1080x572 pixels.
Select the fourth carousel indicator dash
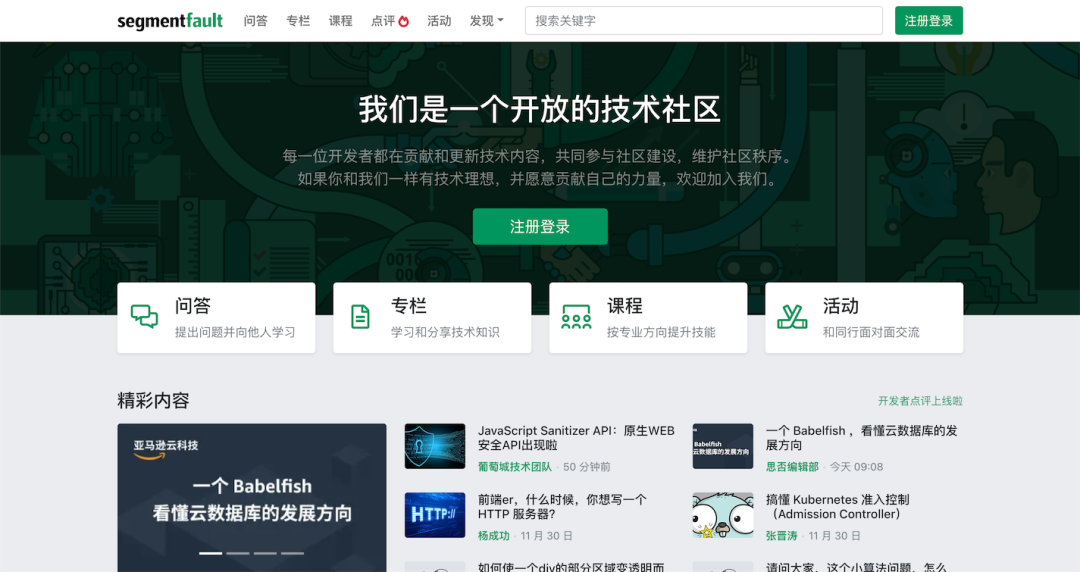292,553
